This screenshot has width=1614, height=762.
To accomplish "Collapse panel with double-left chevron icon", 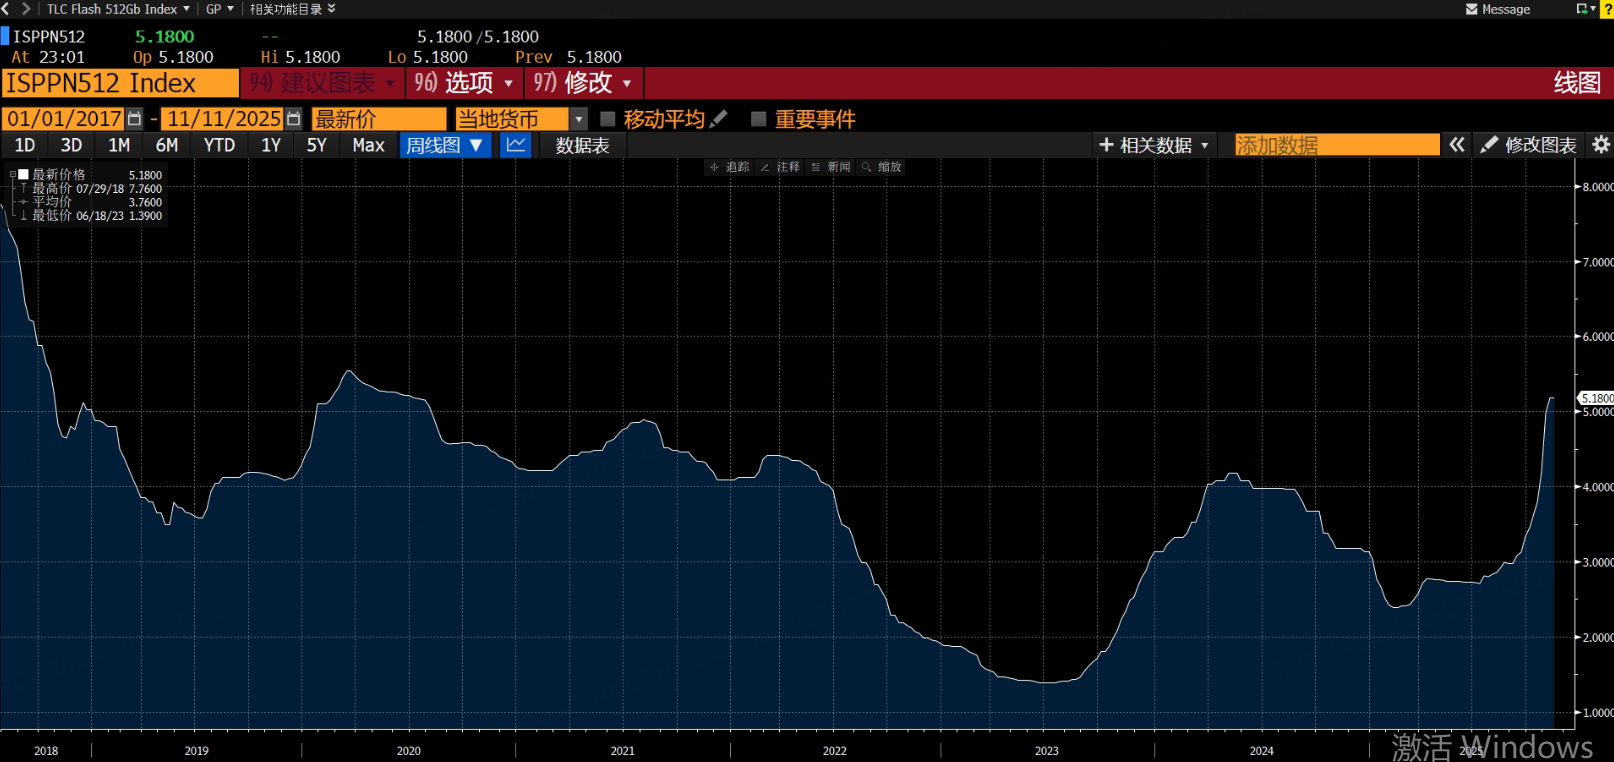I will 1457,145.
